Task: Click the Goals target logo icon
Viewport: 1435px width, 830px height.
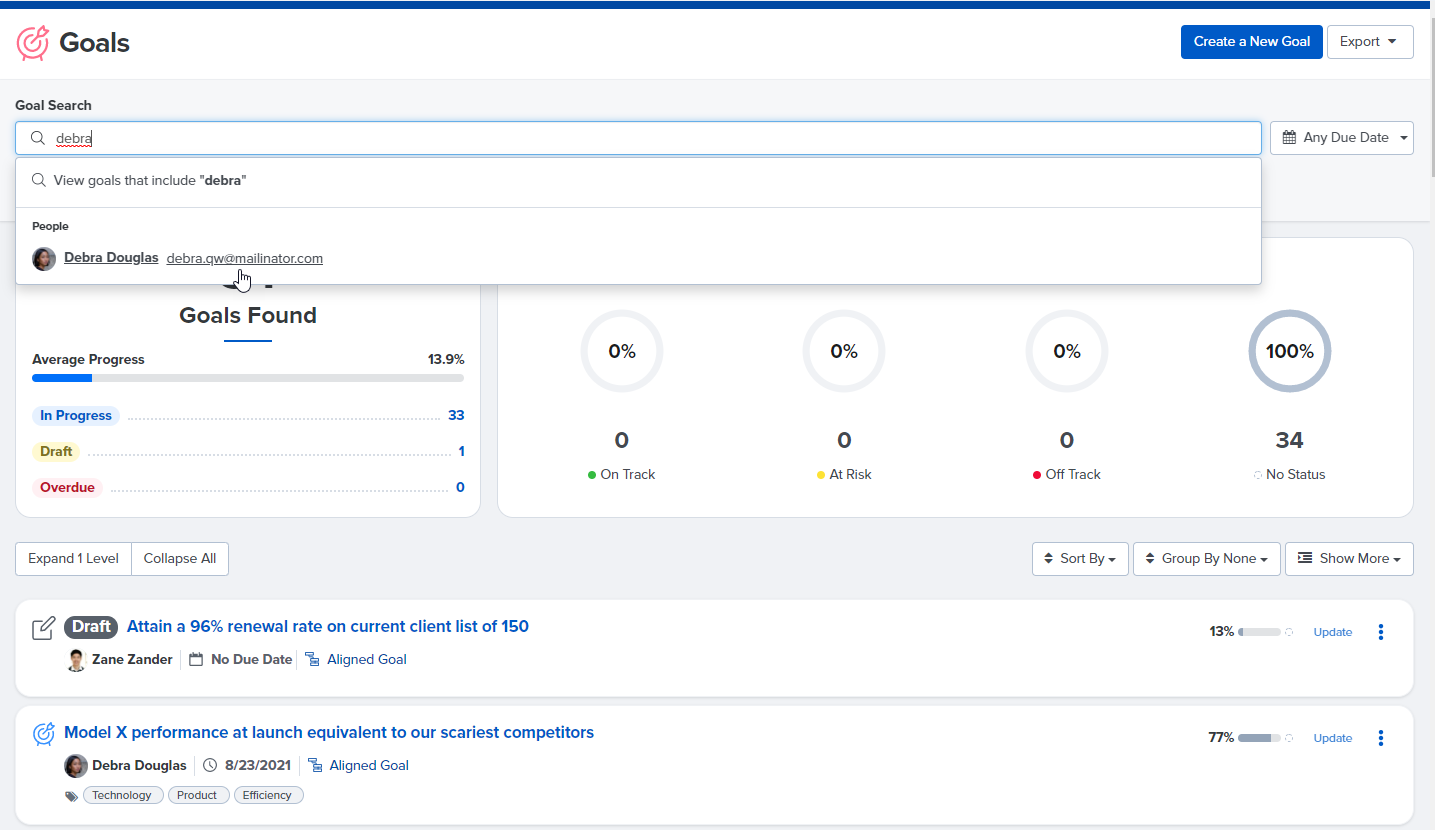Action: [x=33, y=43]
